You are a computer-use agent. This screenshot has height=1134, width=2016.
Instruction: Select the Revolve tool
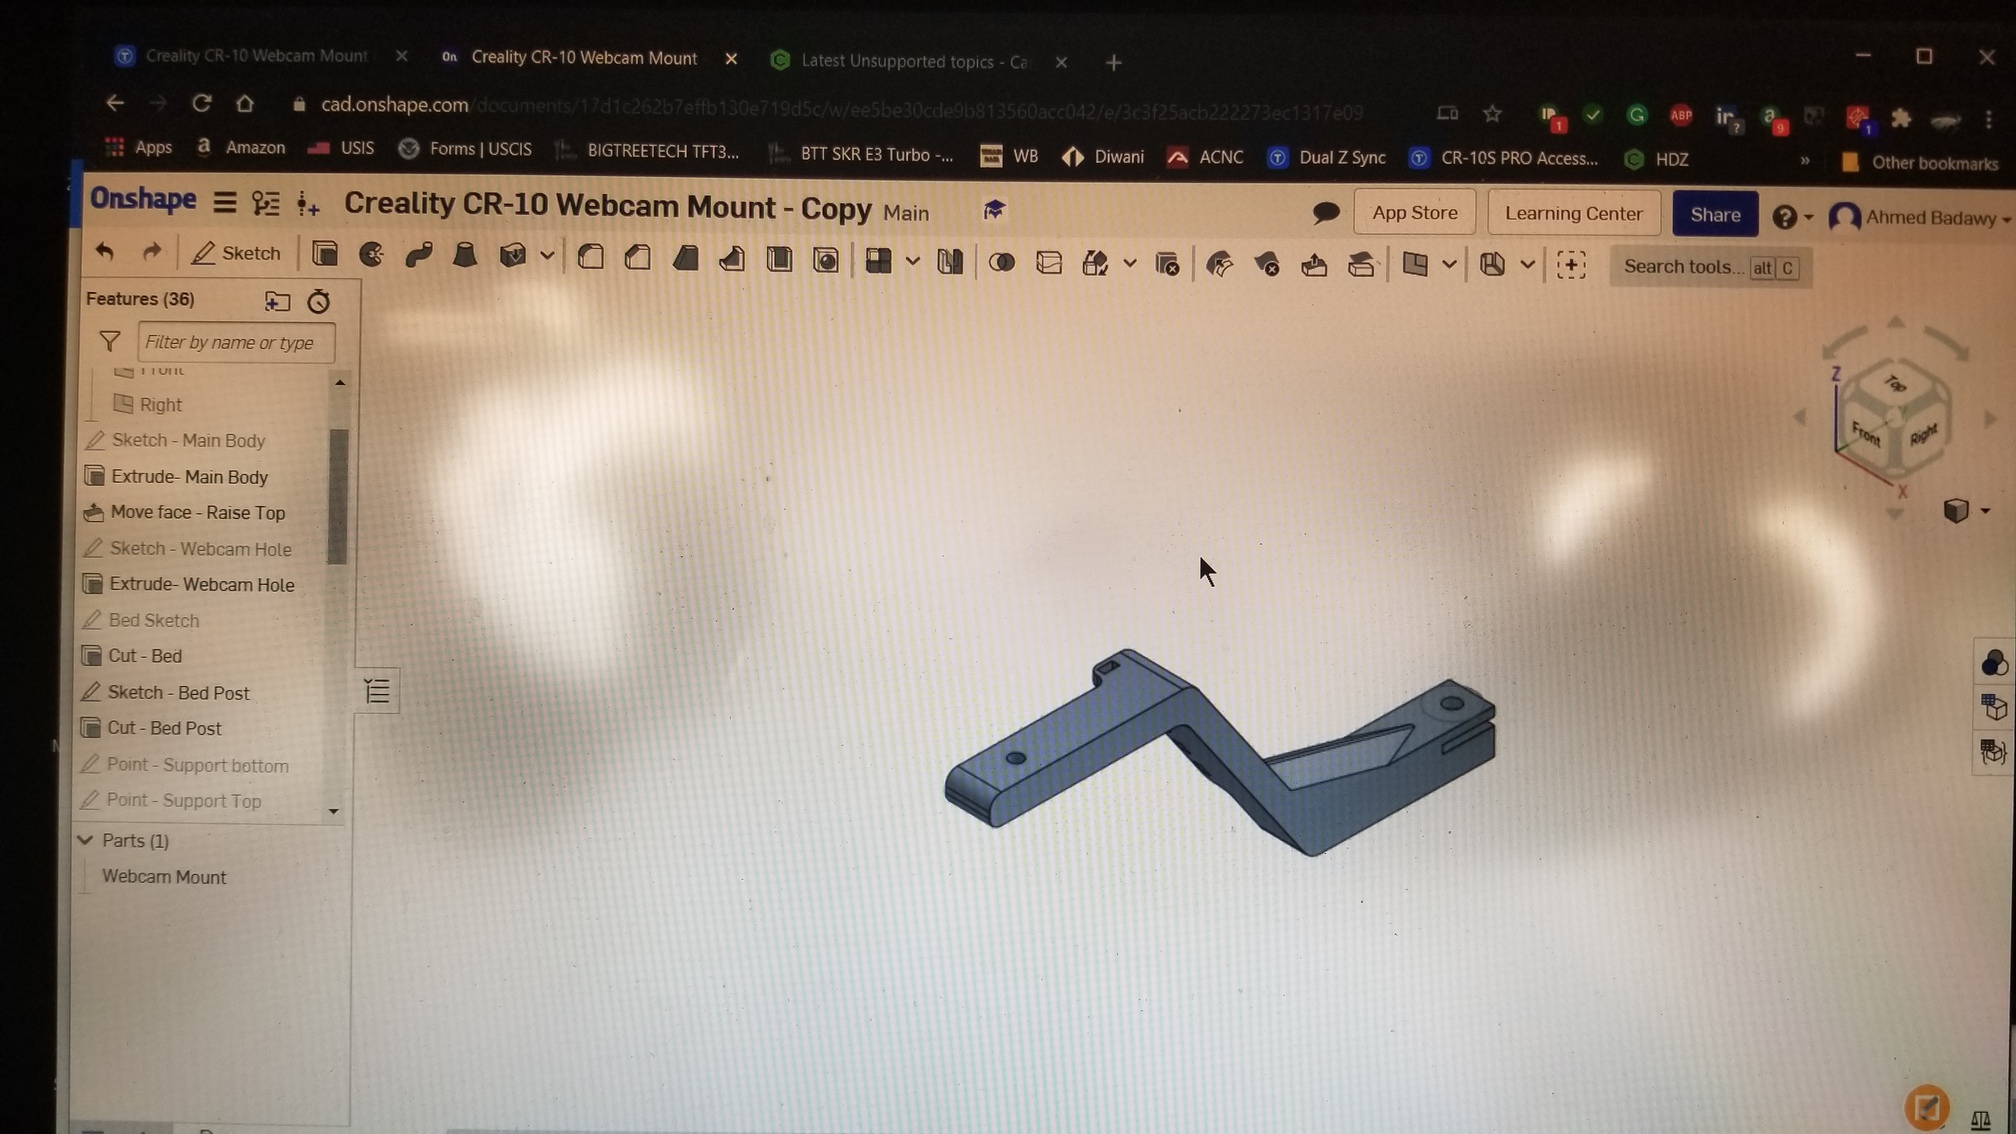pyautogui.click(x=372, y=255)
